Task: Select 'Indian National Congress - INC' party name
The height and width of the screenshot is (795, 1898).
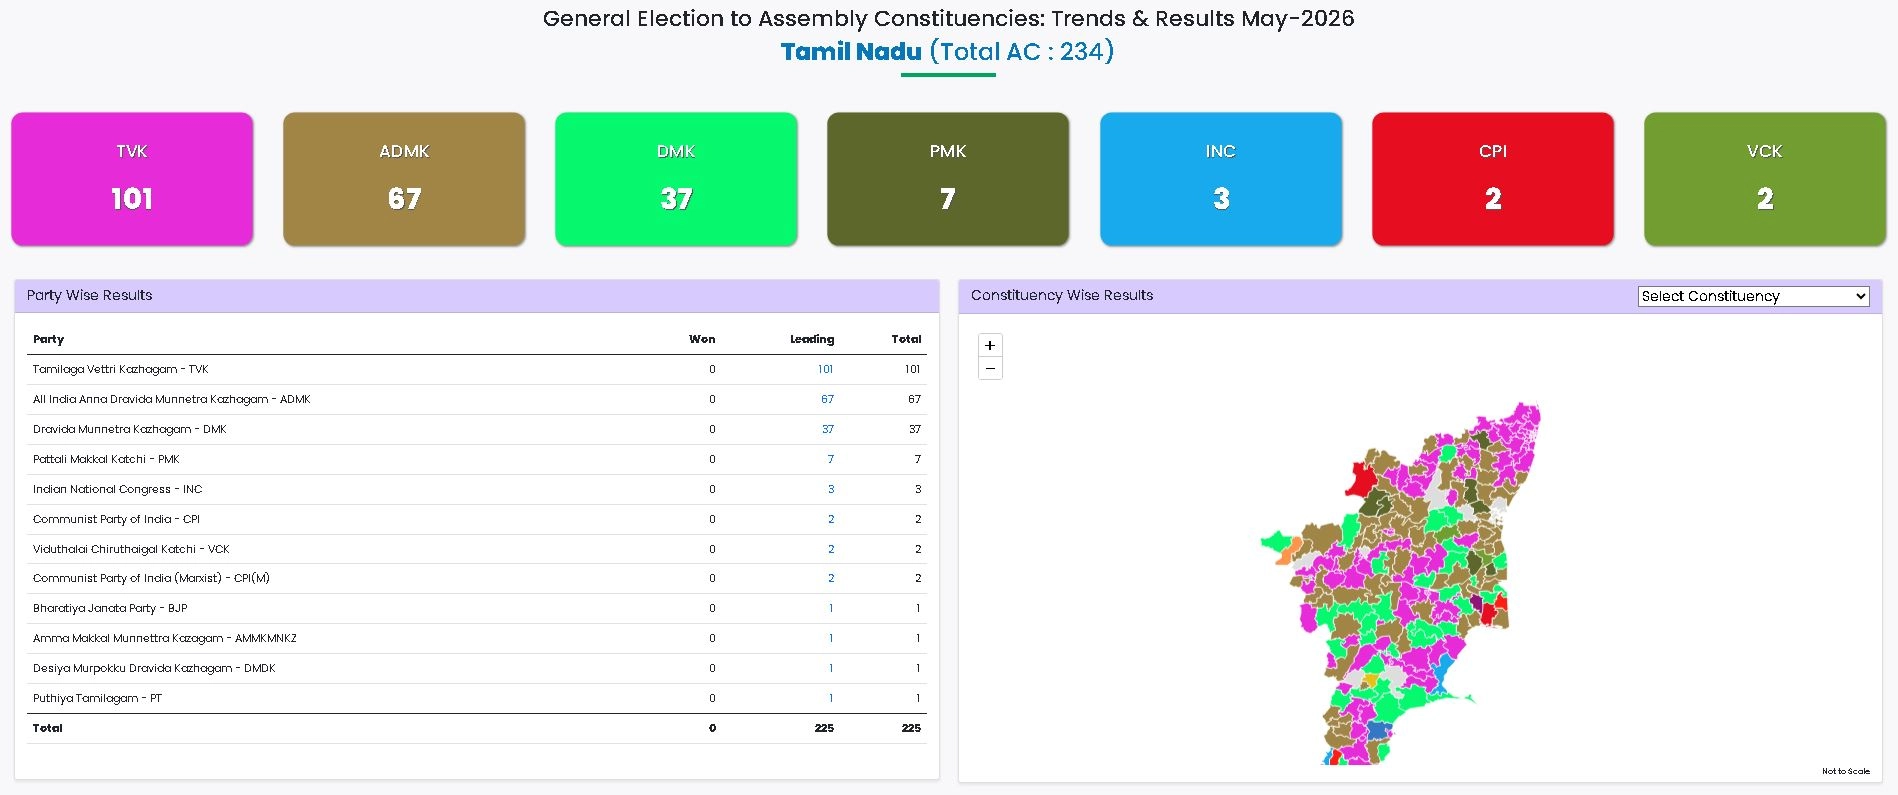Action: pyautogui.click(x=117, y=489)
